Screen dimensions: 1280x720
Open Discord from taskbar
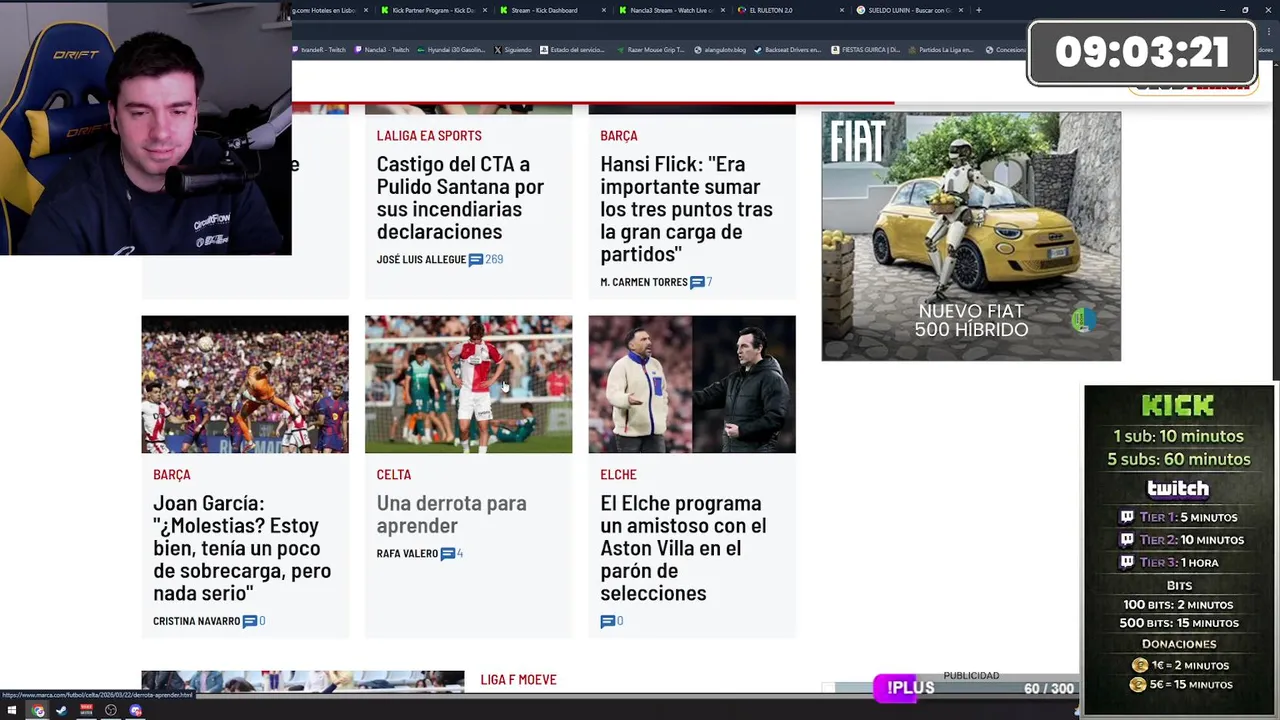pyautogui.click(x=136, y=711)
